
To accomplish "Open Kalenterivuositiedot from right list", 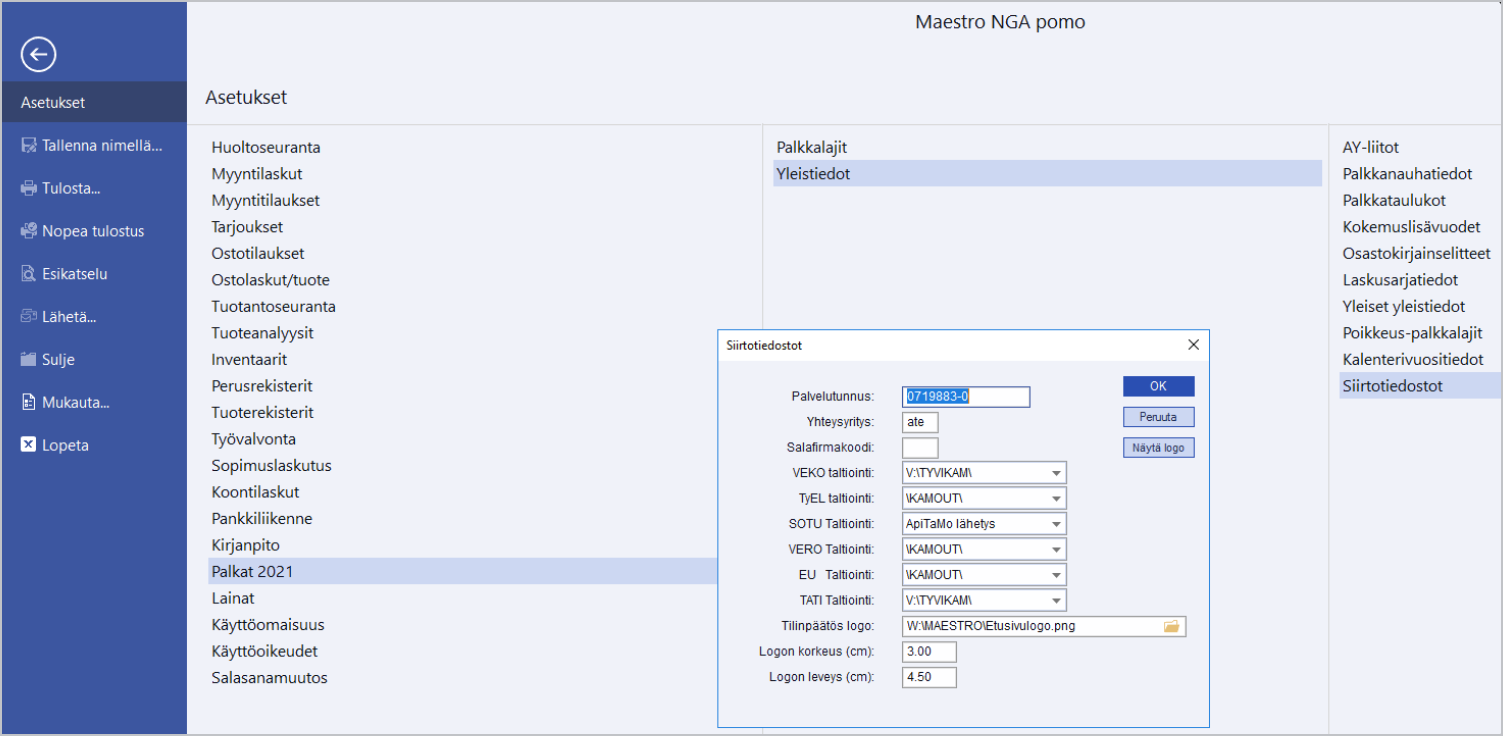I will (x=1412, y=359).
